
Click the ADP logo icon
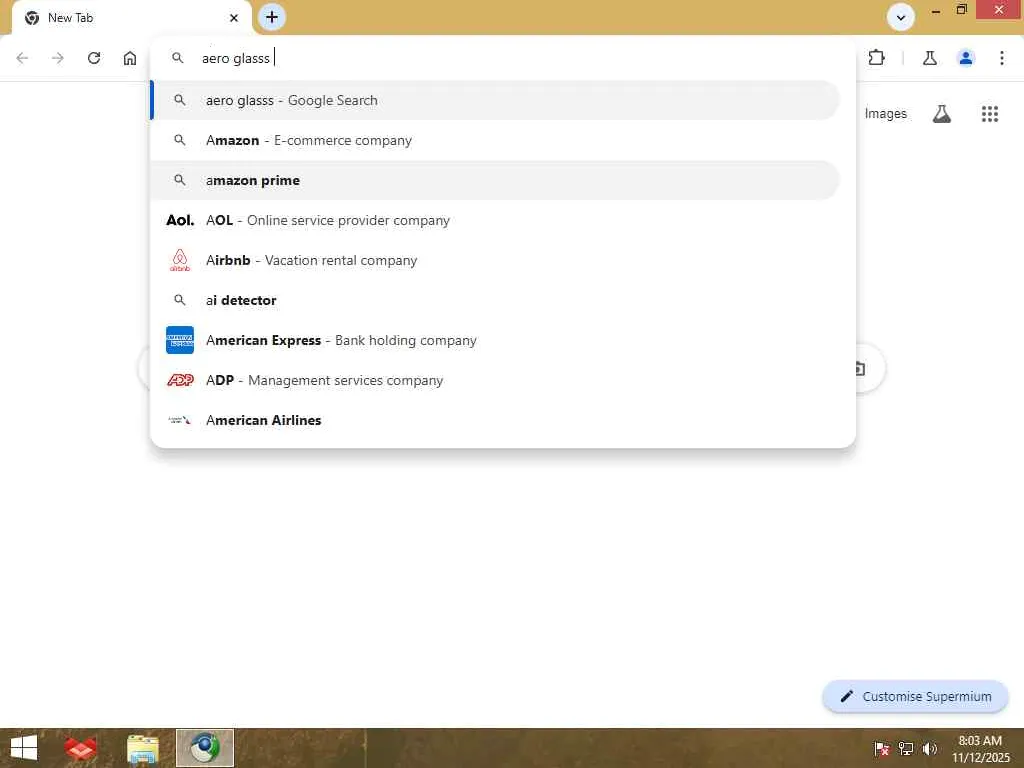click(180, 380)
